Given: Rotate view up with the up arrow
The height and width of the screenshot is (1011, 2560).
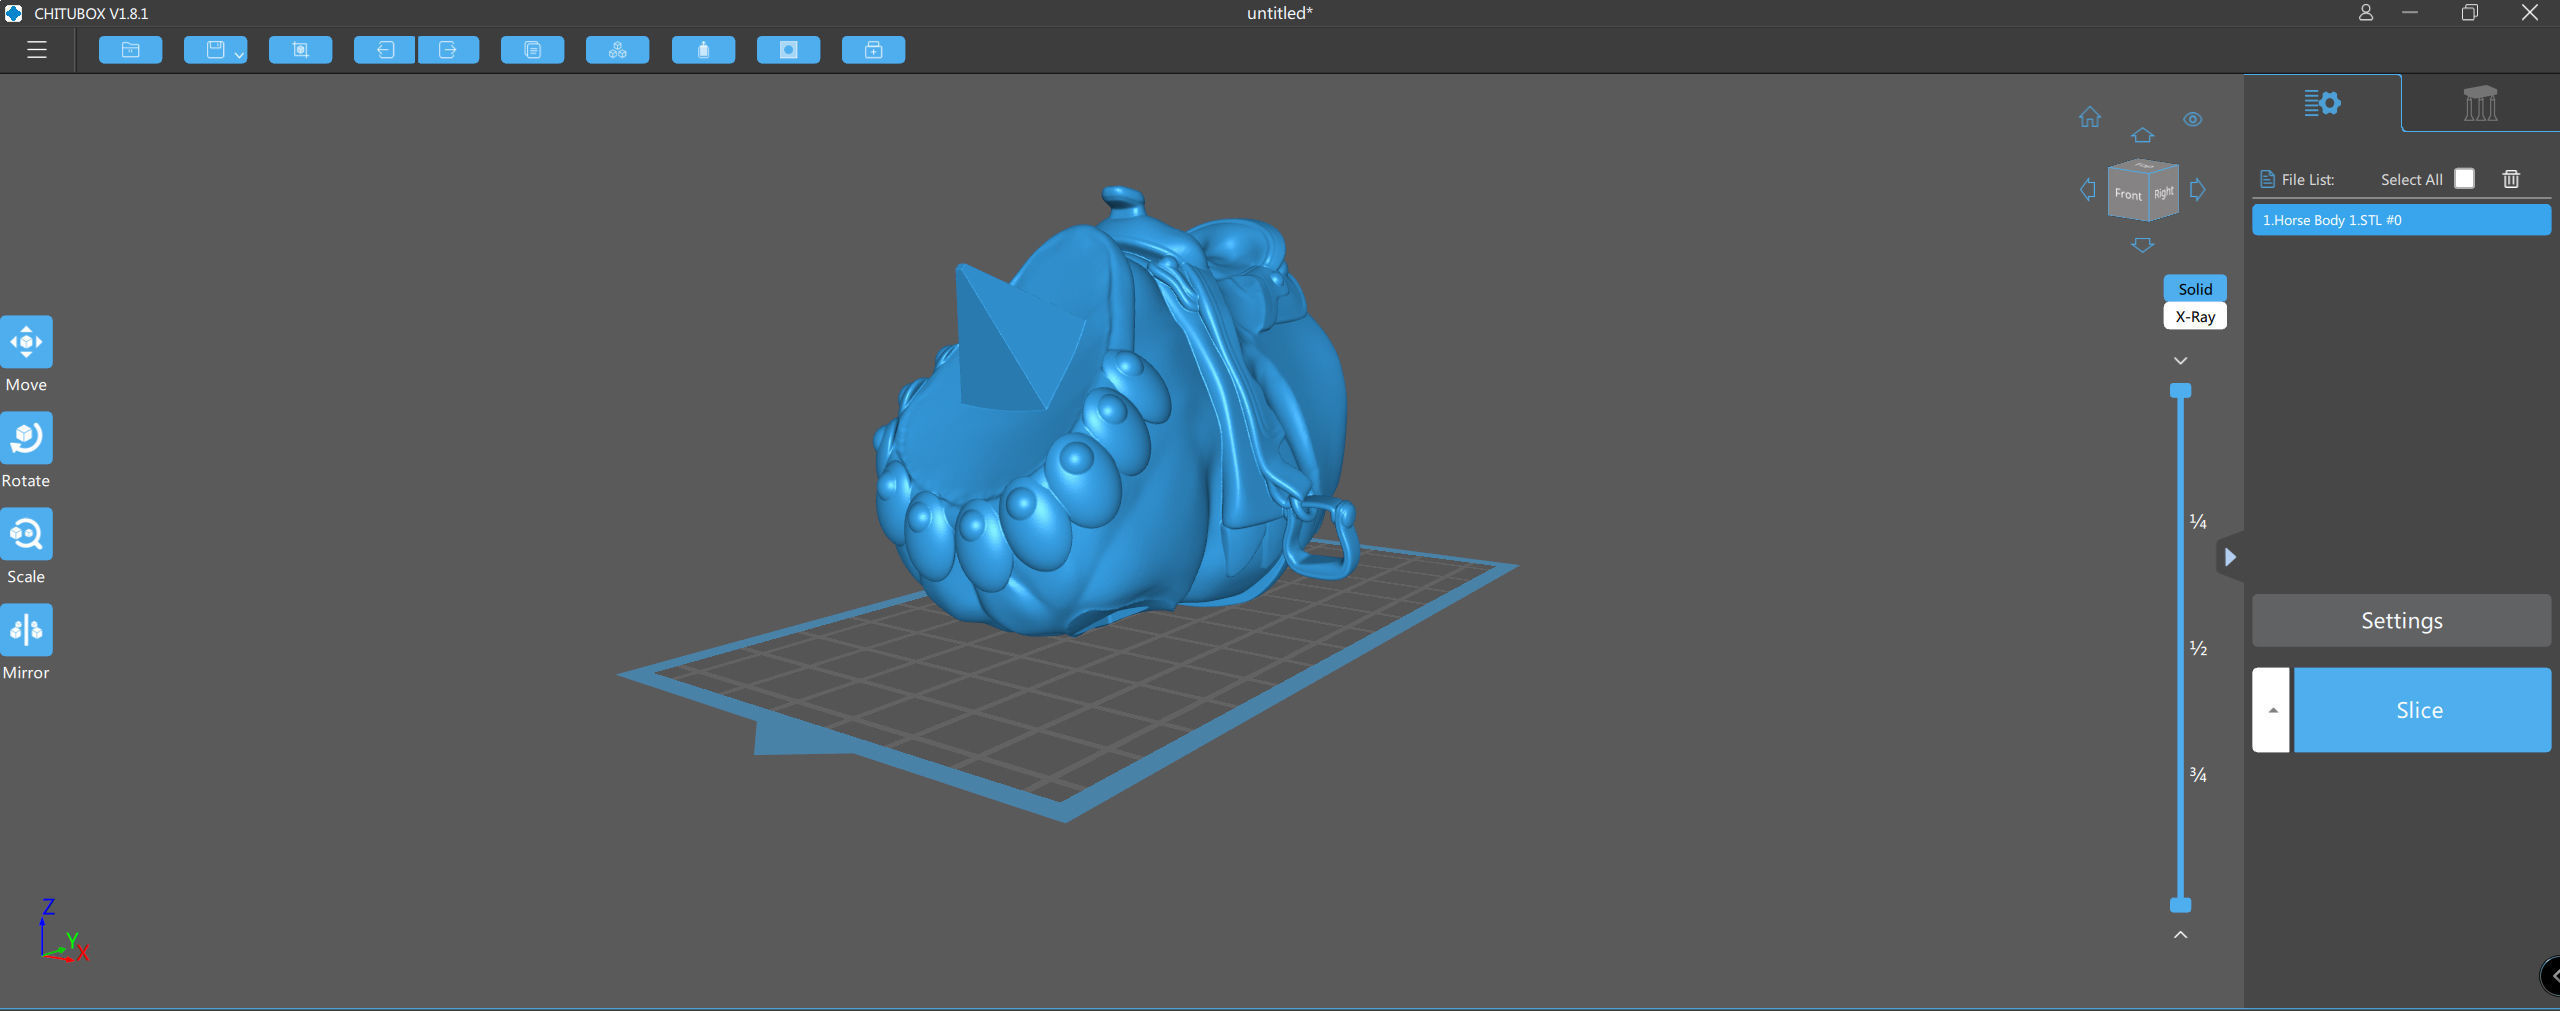Looking at the screenshot, I should [x=2142, y=135].
